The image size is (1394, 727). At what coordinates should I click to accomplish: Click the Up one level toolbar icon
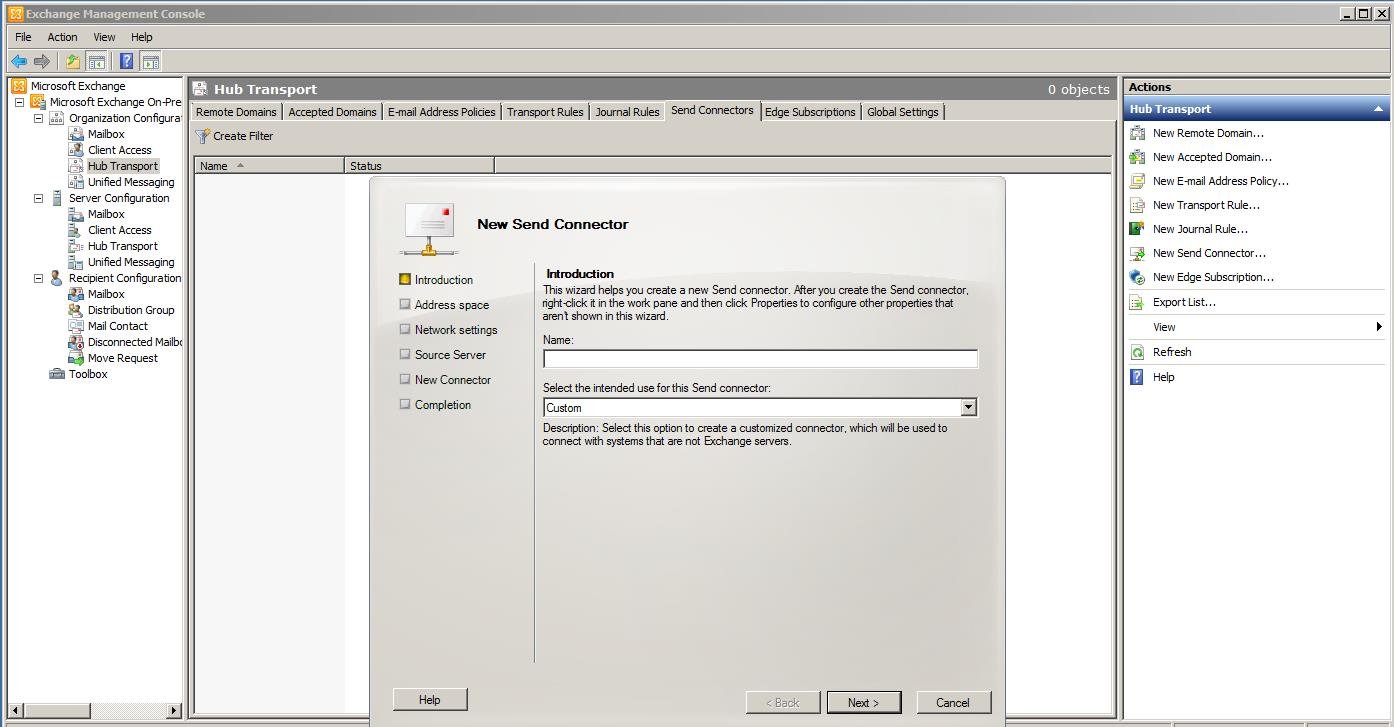pyautogui.click(x=73, y=61)
